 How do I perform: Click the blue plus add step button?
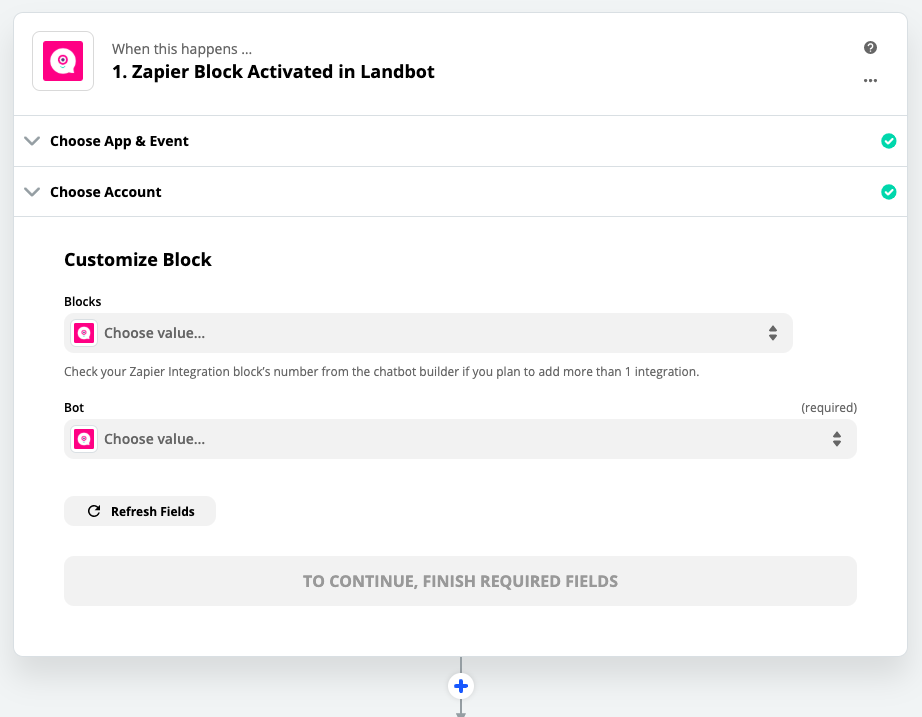461,686
